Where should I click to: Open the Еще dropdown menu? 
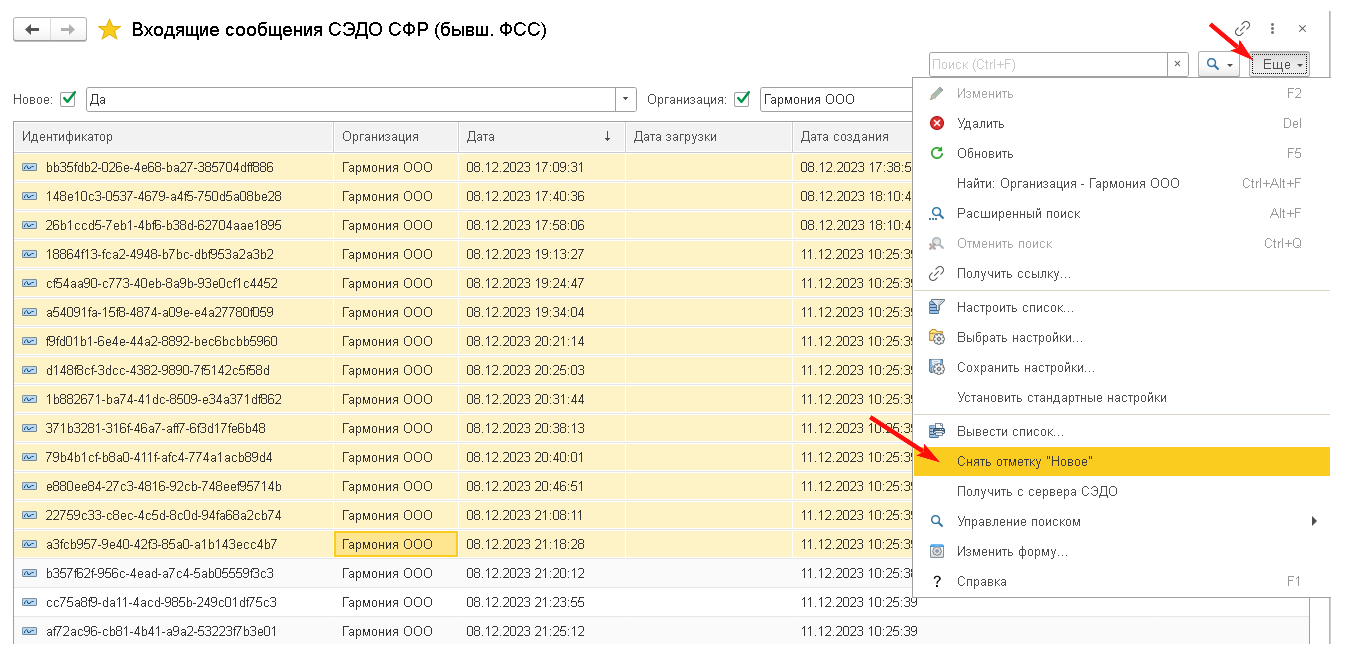[1280, 64]
